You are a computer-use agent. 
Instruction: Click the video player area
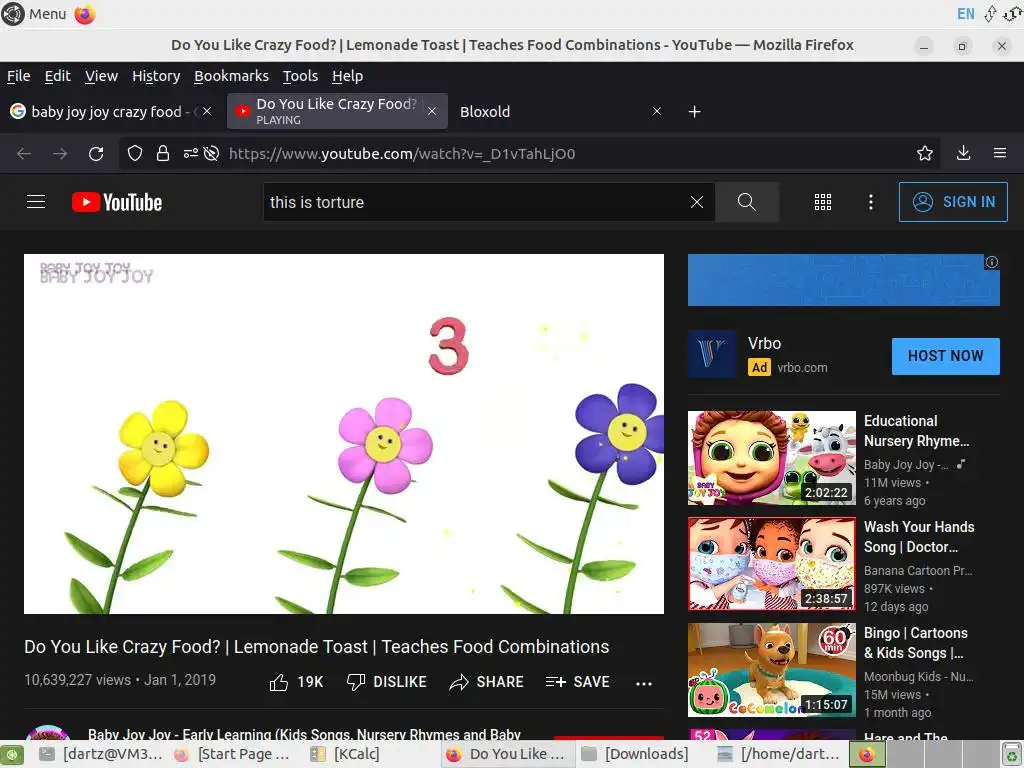(344, 434)
